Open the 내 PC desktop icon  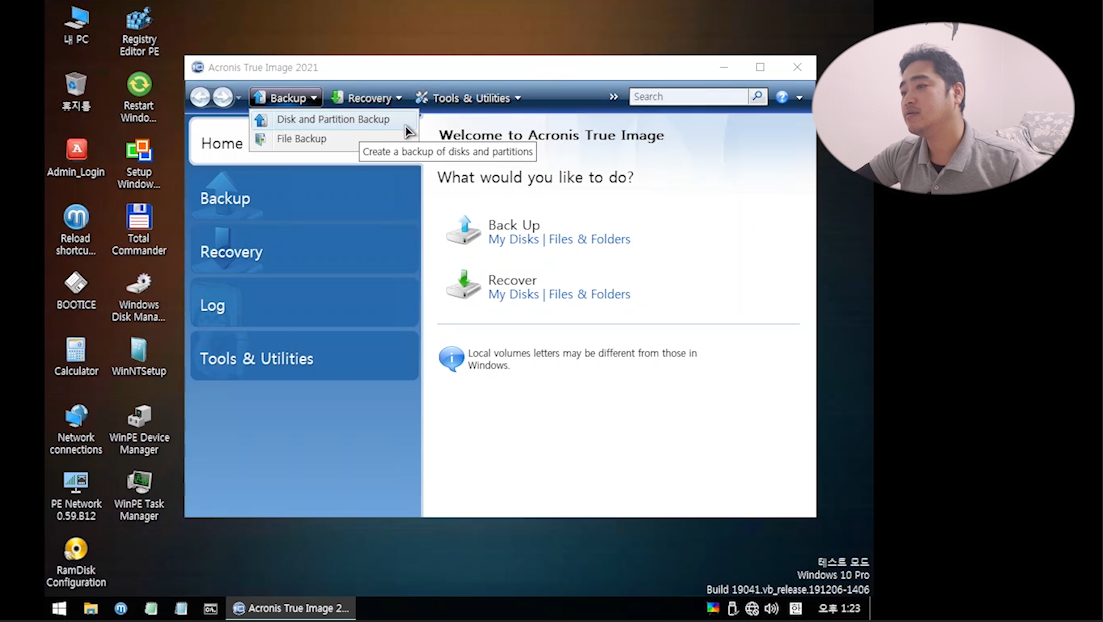(x=76, y=25)
